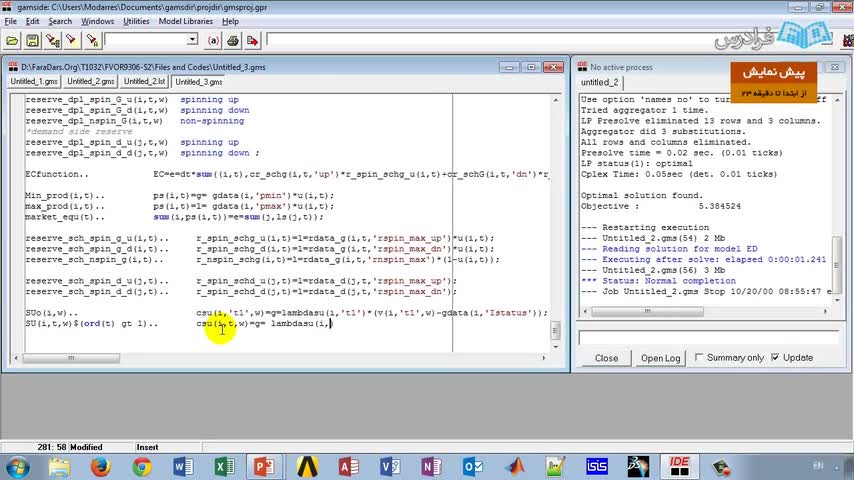Open Firefox from taskbar

[x=101, y=467]
